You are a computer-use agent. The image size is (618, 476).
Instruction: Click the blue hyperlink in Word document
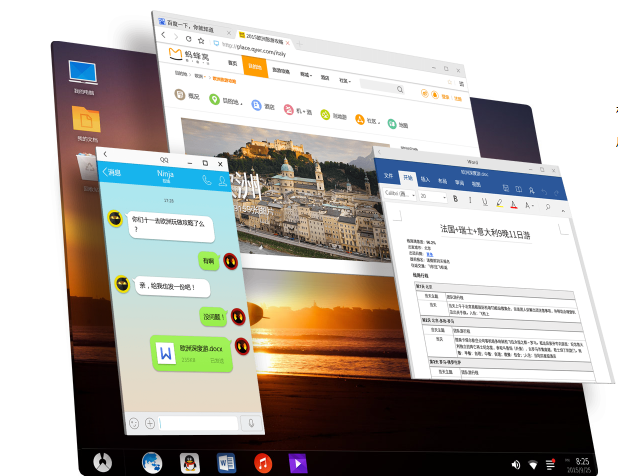pyautogui.click(x=430, y=254)
